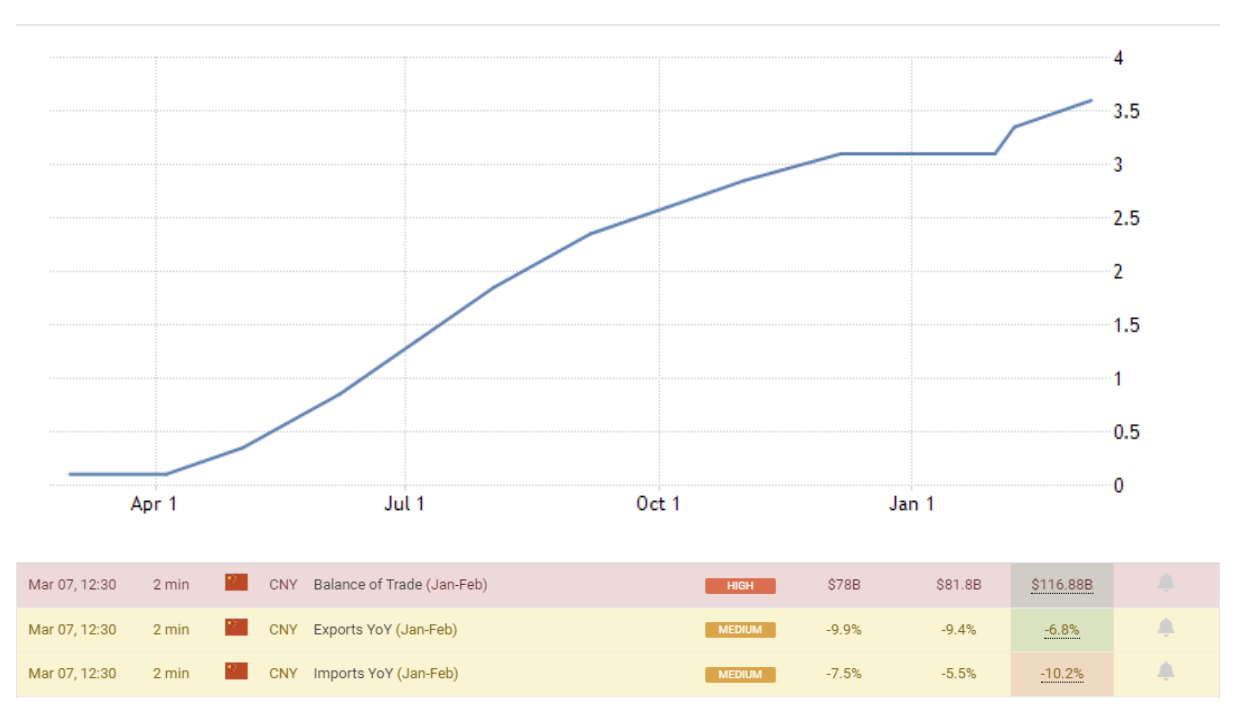Click the China flag beside Imports YoY
This screenshot has width=1236, height=716.
coord(236,672)
